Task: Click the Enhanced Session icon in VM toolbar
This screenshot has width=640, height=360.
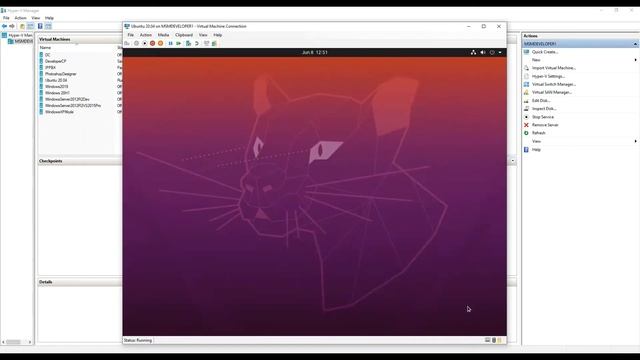Action: (207, 43)
